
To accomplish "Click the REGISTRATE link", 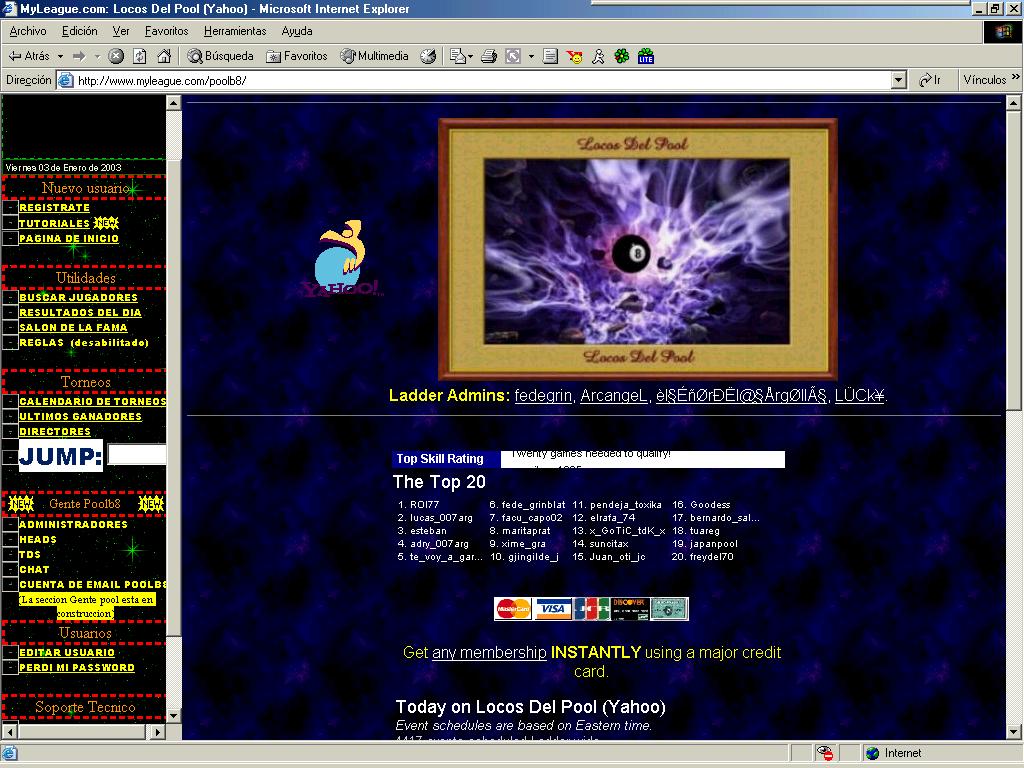I will pos(54,208).
